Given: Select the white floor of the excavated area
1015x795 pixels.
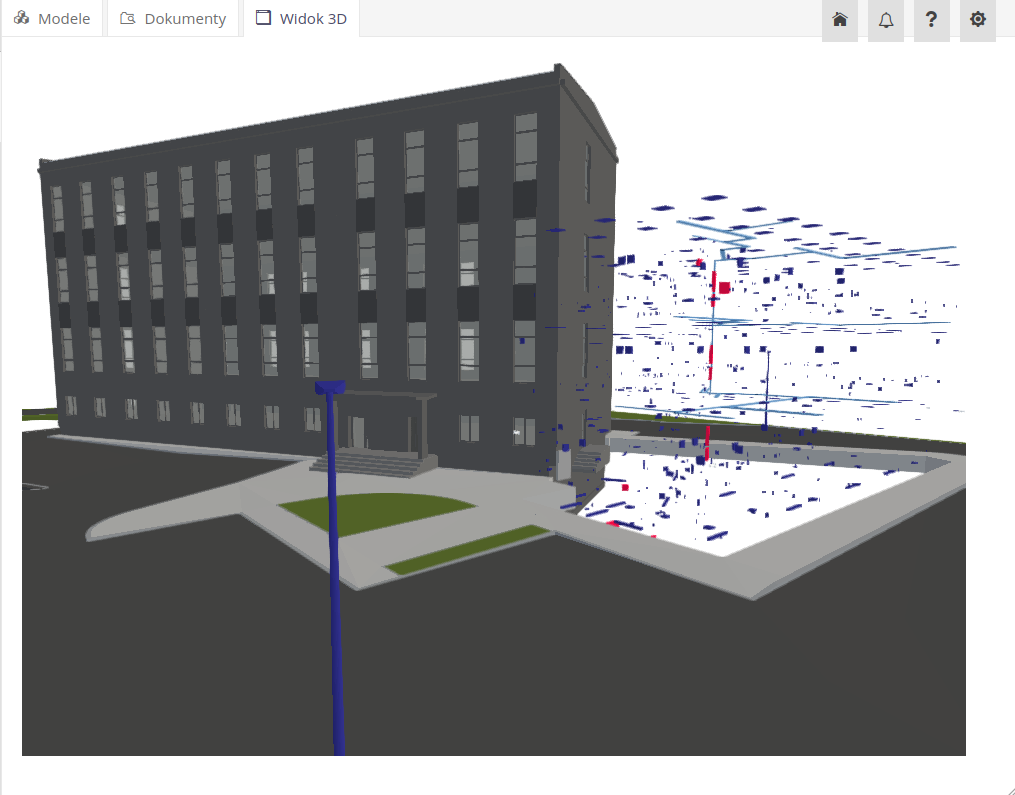Looking at the screenshot, I should tap(800, 510).
